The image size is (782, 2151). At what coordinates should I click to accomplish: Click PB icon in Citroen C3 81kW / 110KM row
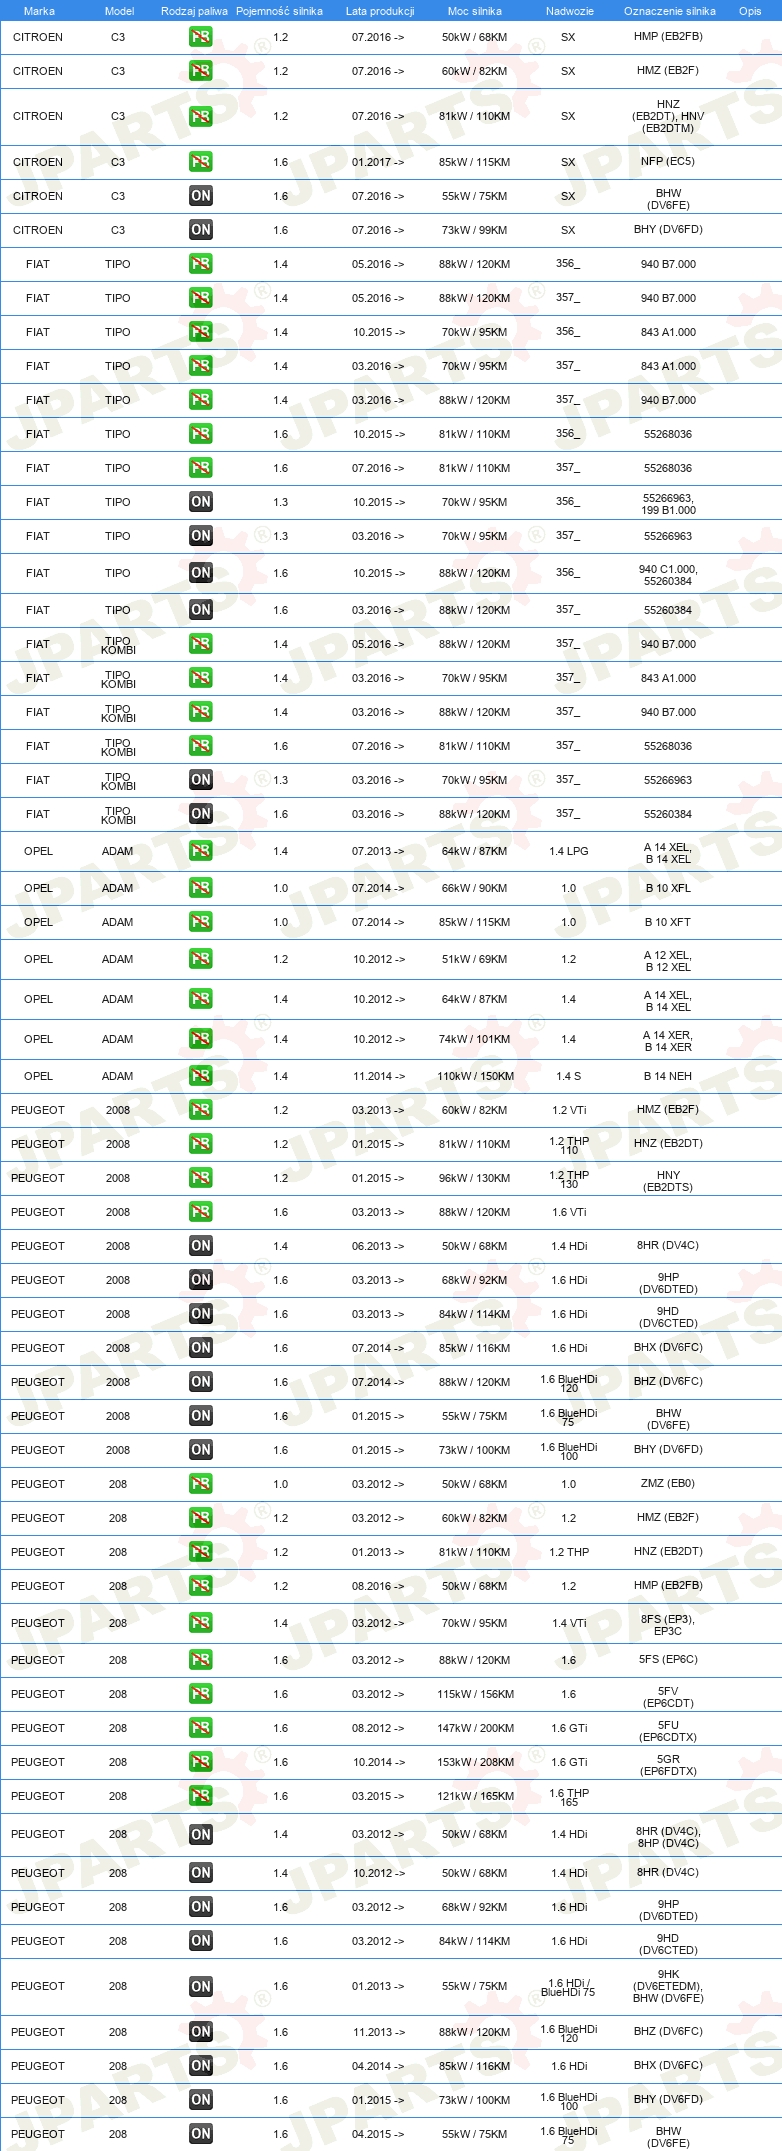point(201,117)
